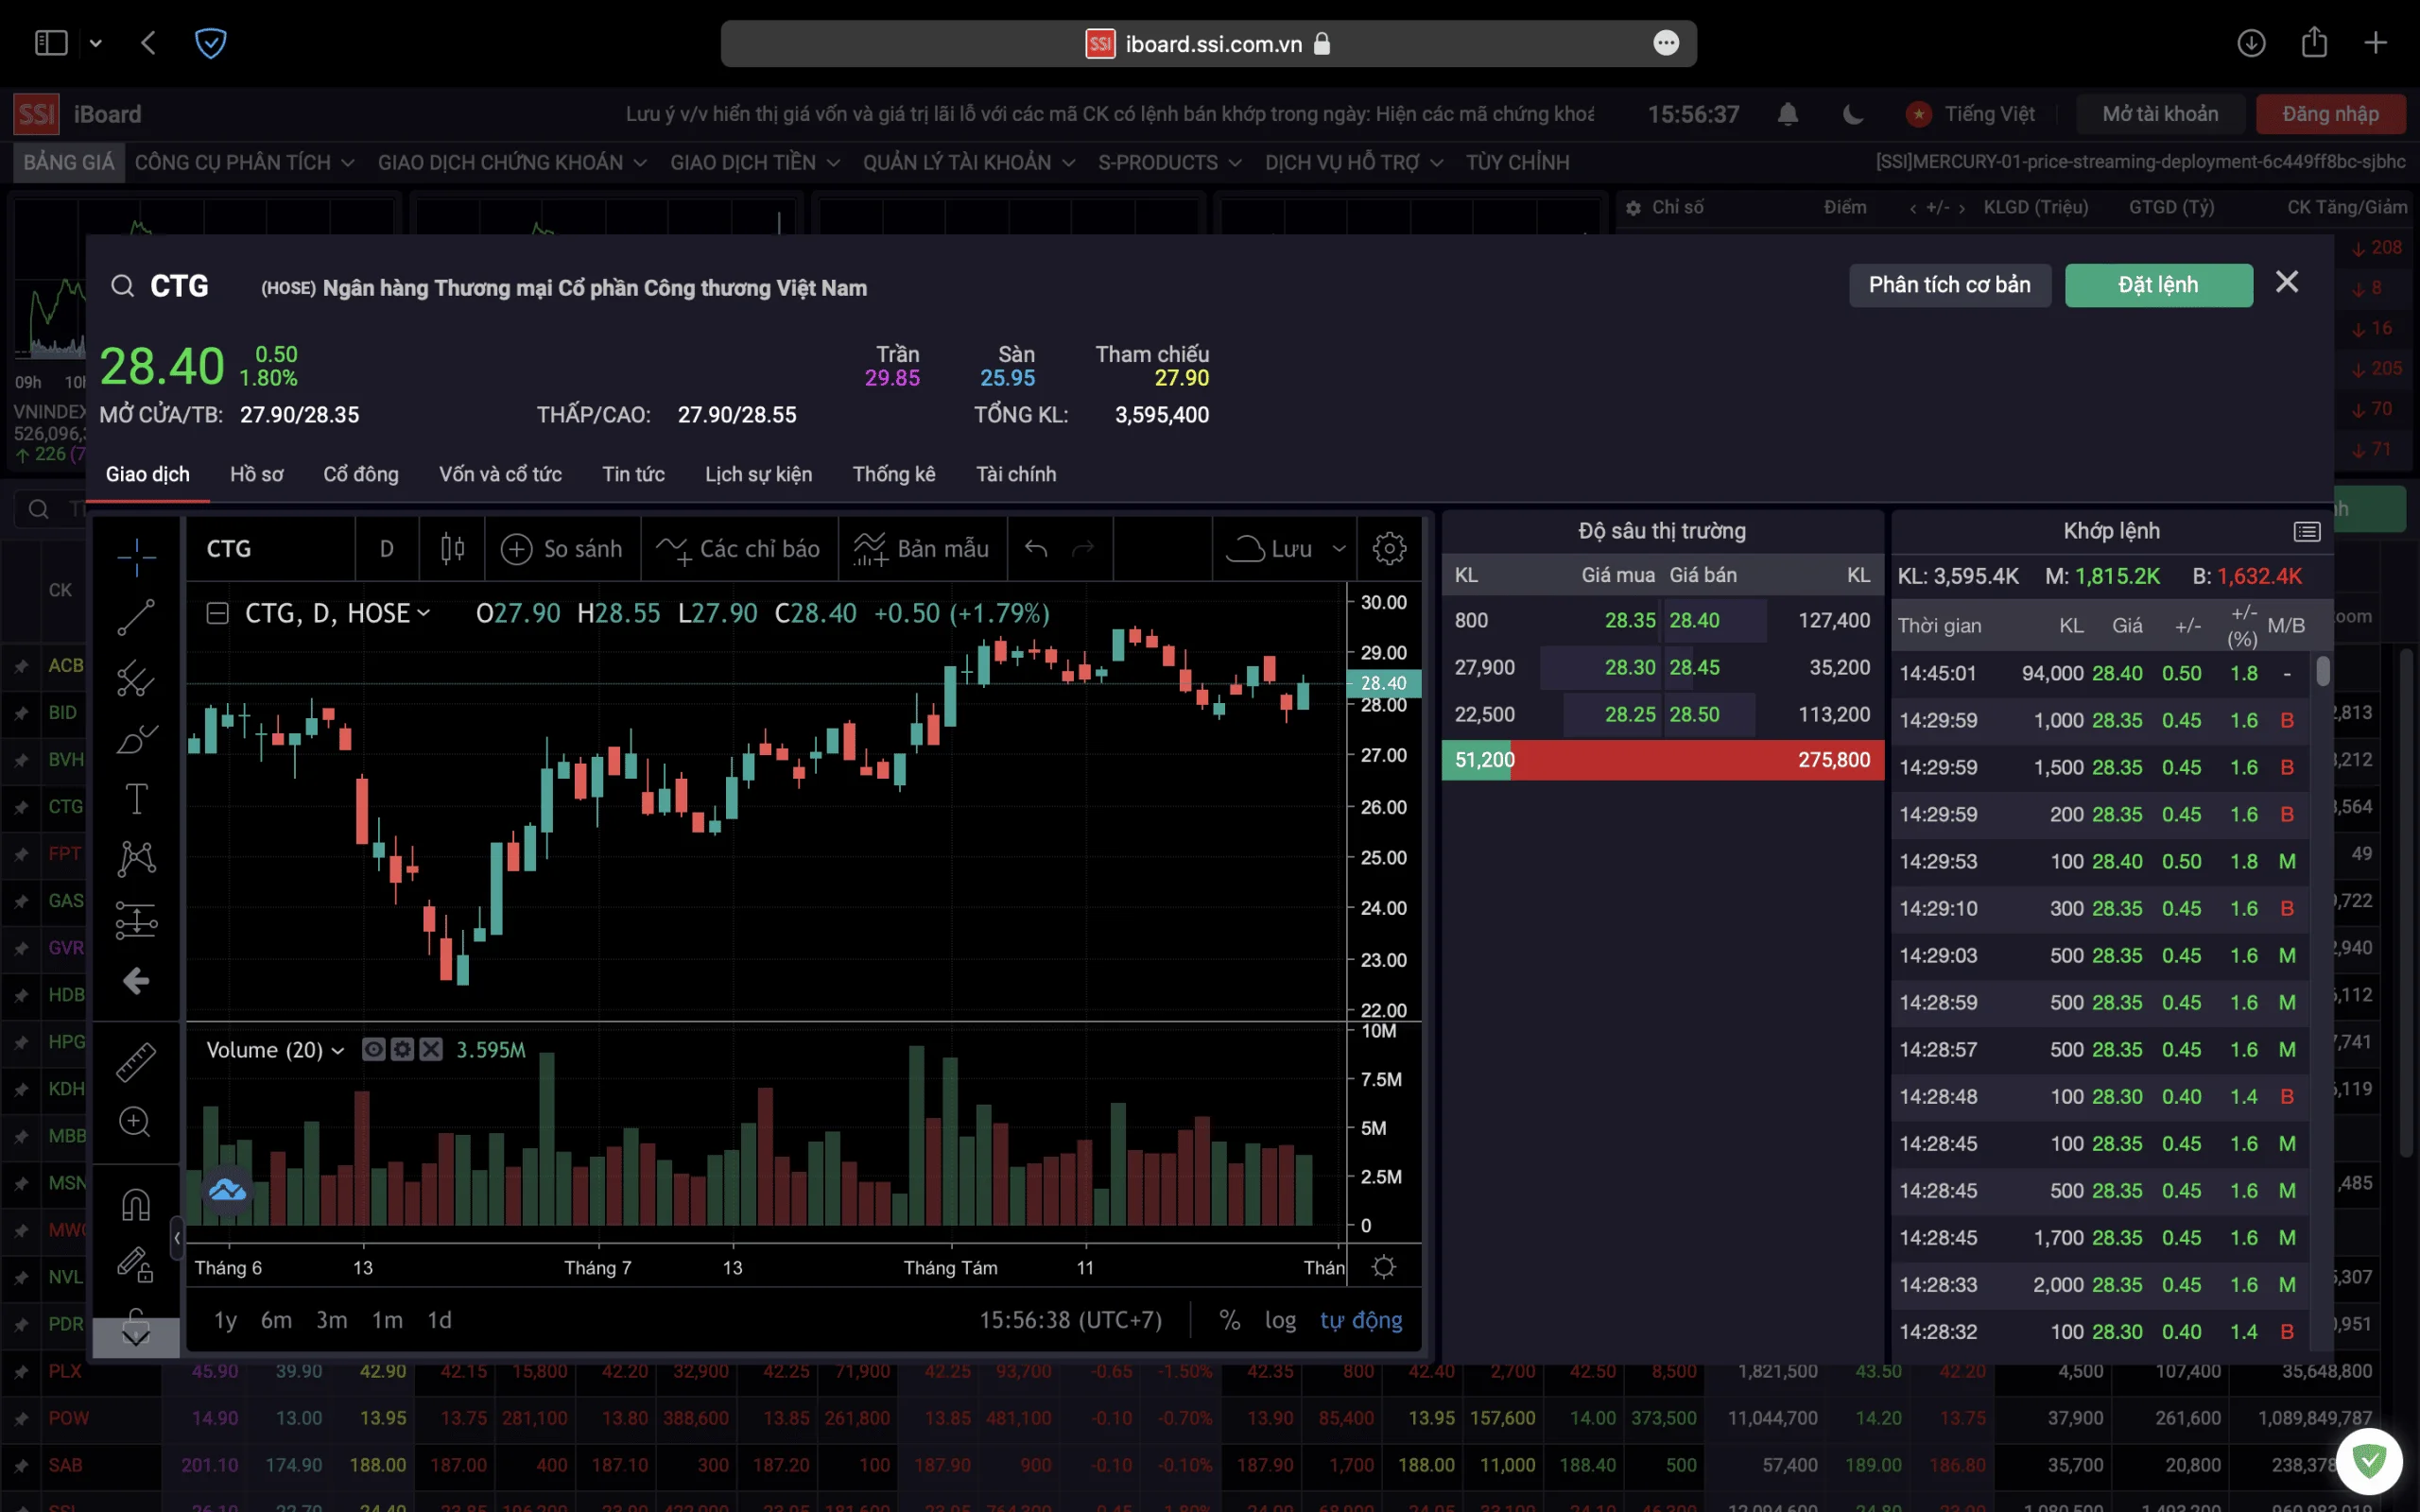Click Đăng nhập login button
Screen dimensions: 2420x1512
(2330, 114)
